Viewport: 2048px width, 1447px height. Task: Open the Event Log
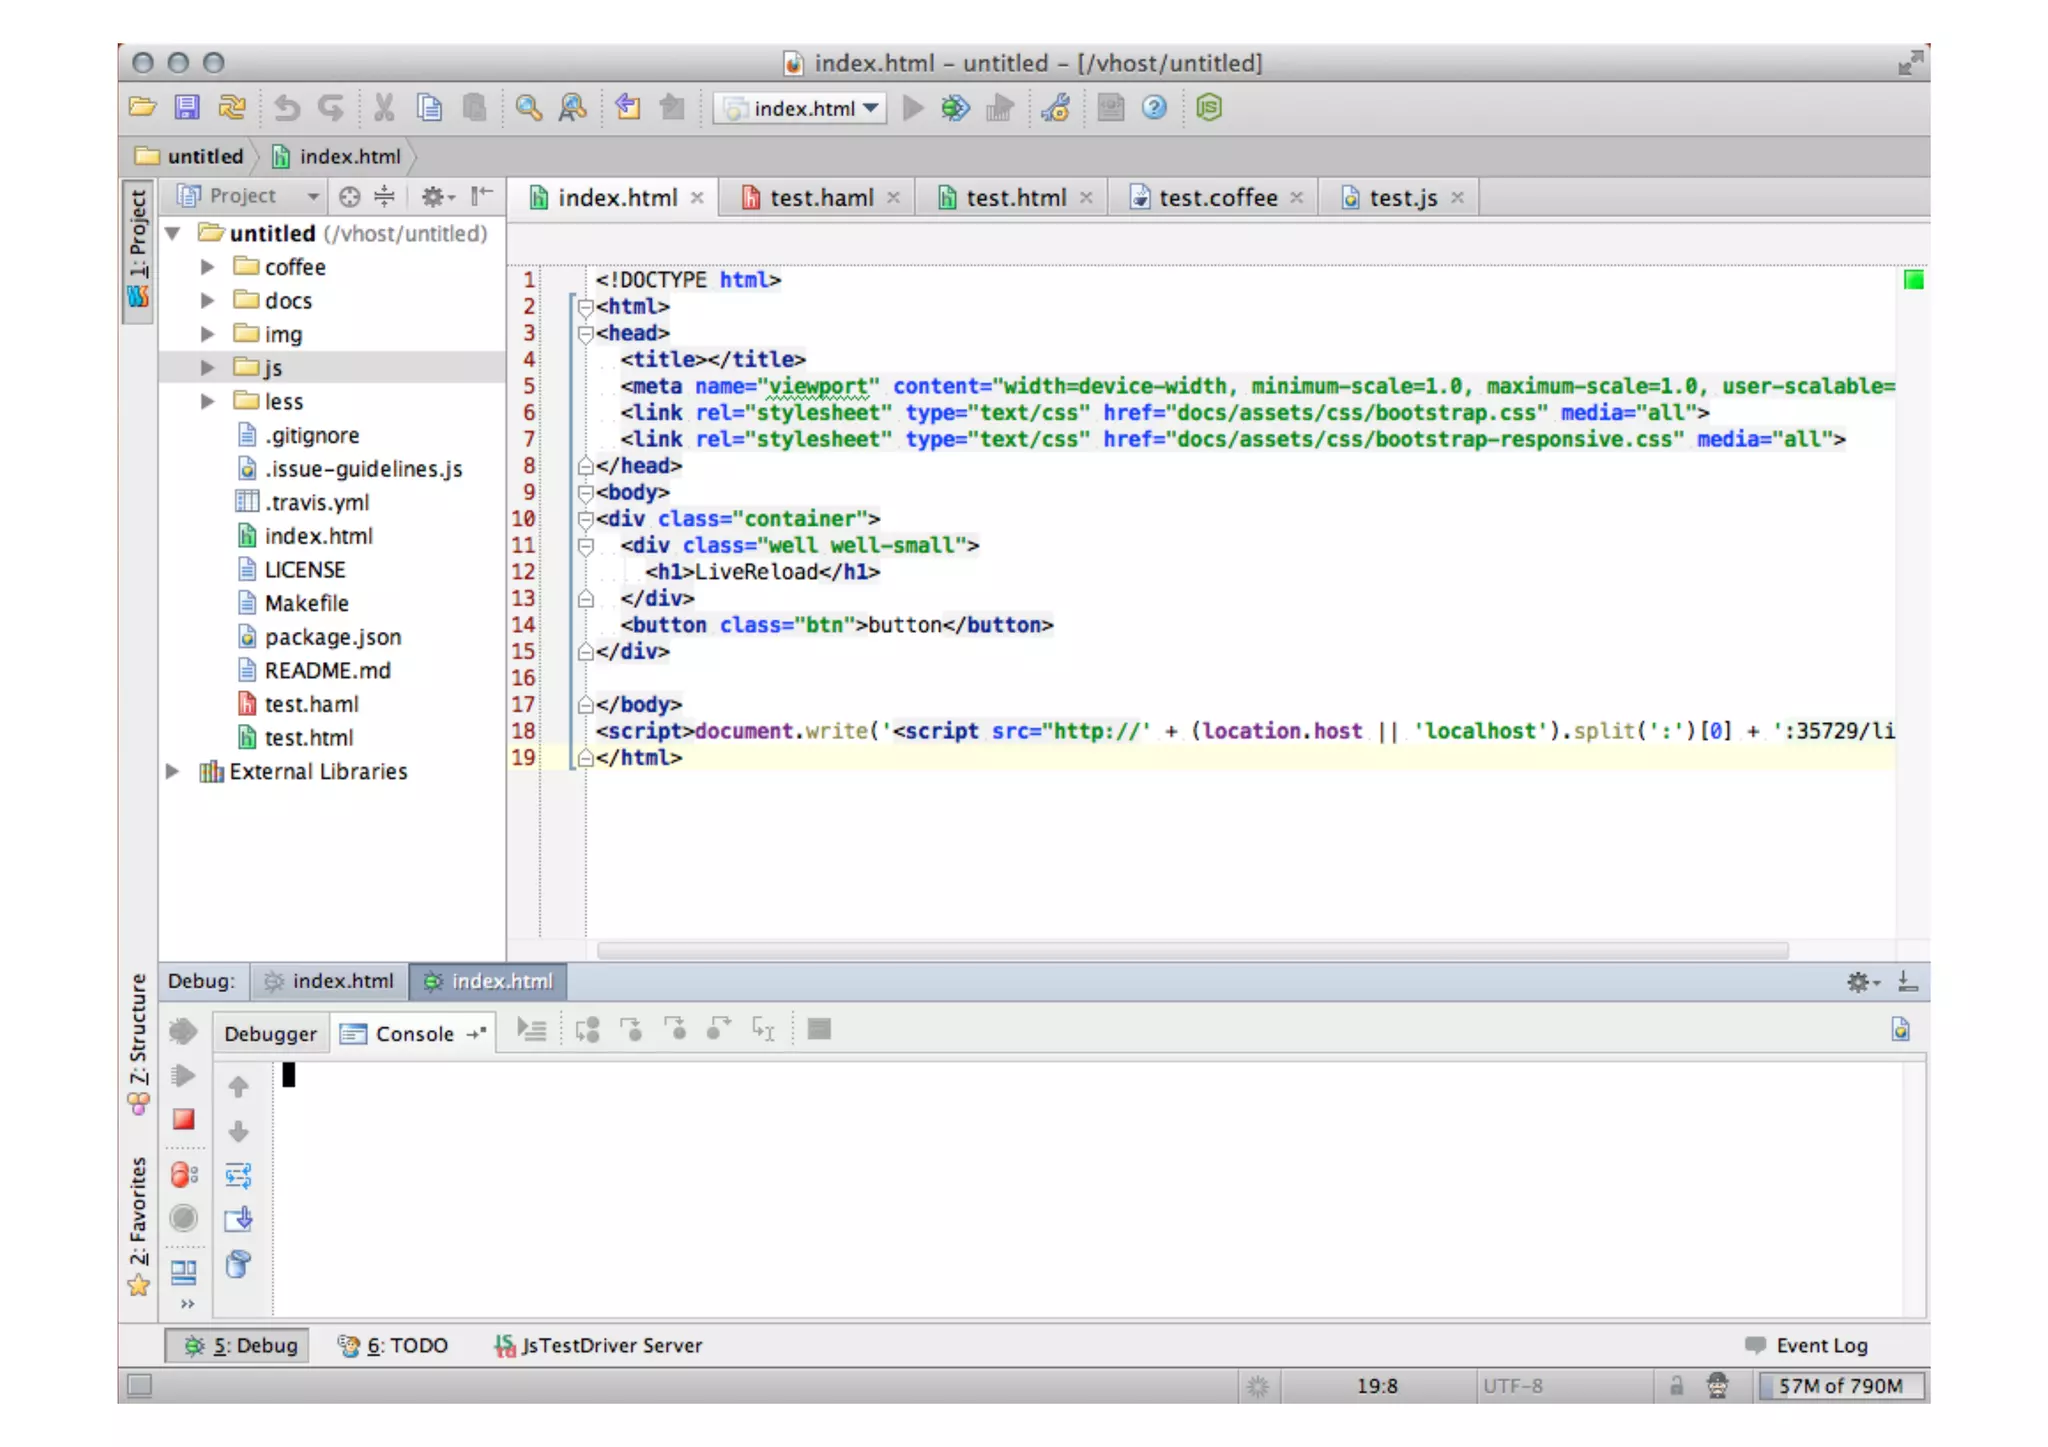pos(1806,1345)
